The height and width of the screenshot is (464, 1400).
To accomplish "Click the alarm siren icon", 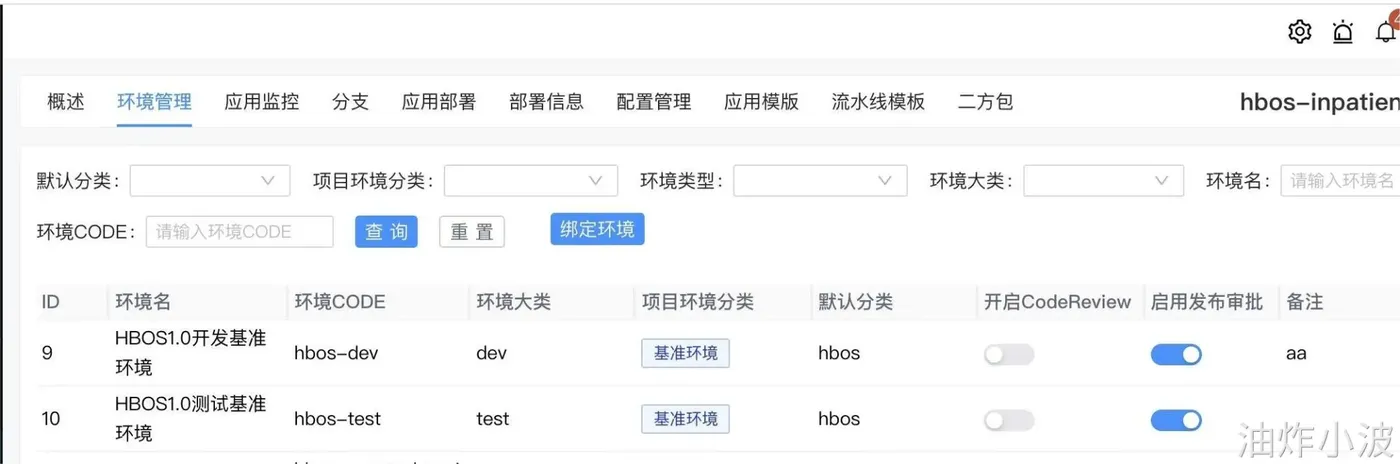I will click(1343, 32).
